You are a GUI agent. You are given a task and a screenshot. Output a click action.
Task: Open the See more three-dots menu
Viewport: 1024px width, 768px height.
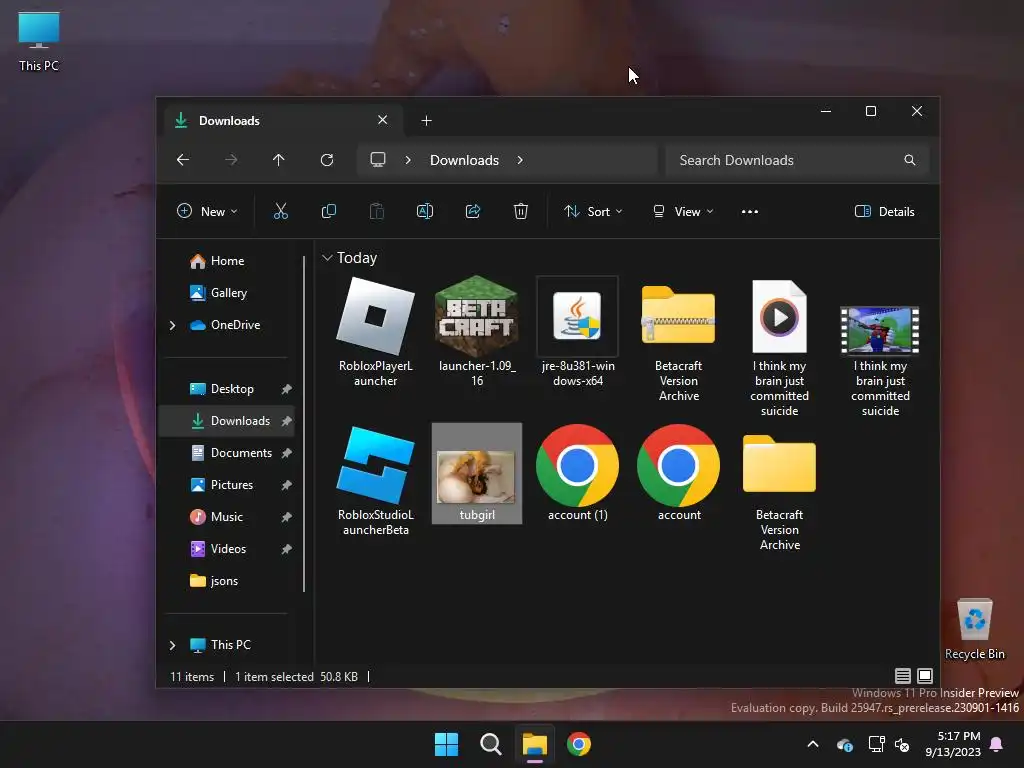(x=750, y=212)
